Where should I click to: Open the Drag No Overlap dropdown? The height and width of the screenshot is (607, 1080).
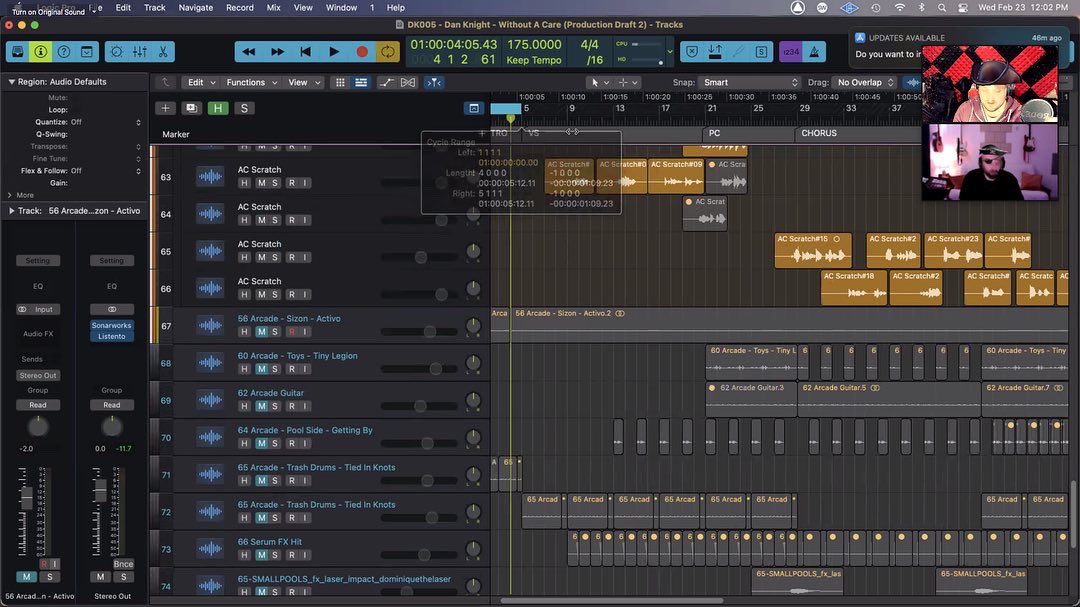(865, 82)
